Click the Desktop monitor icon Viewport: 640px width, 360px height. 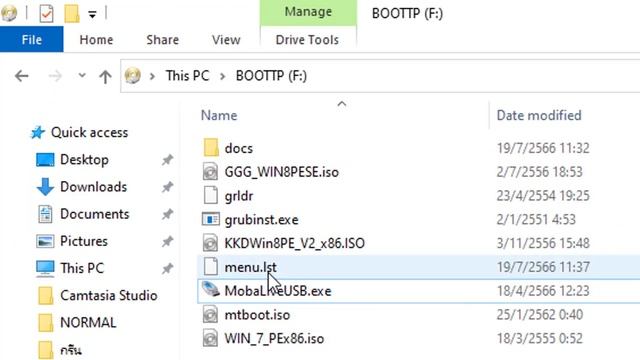click(44, 160)
